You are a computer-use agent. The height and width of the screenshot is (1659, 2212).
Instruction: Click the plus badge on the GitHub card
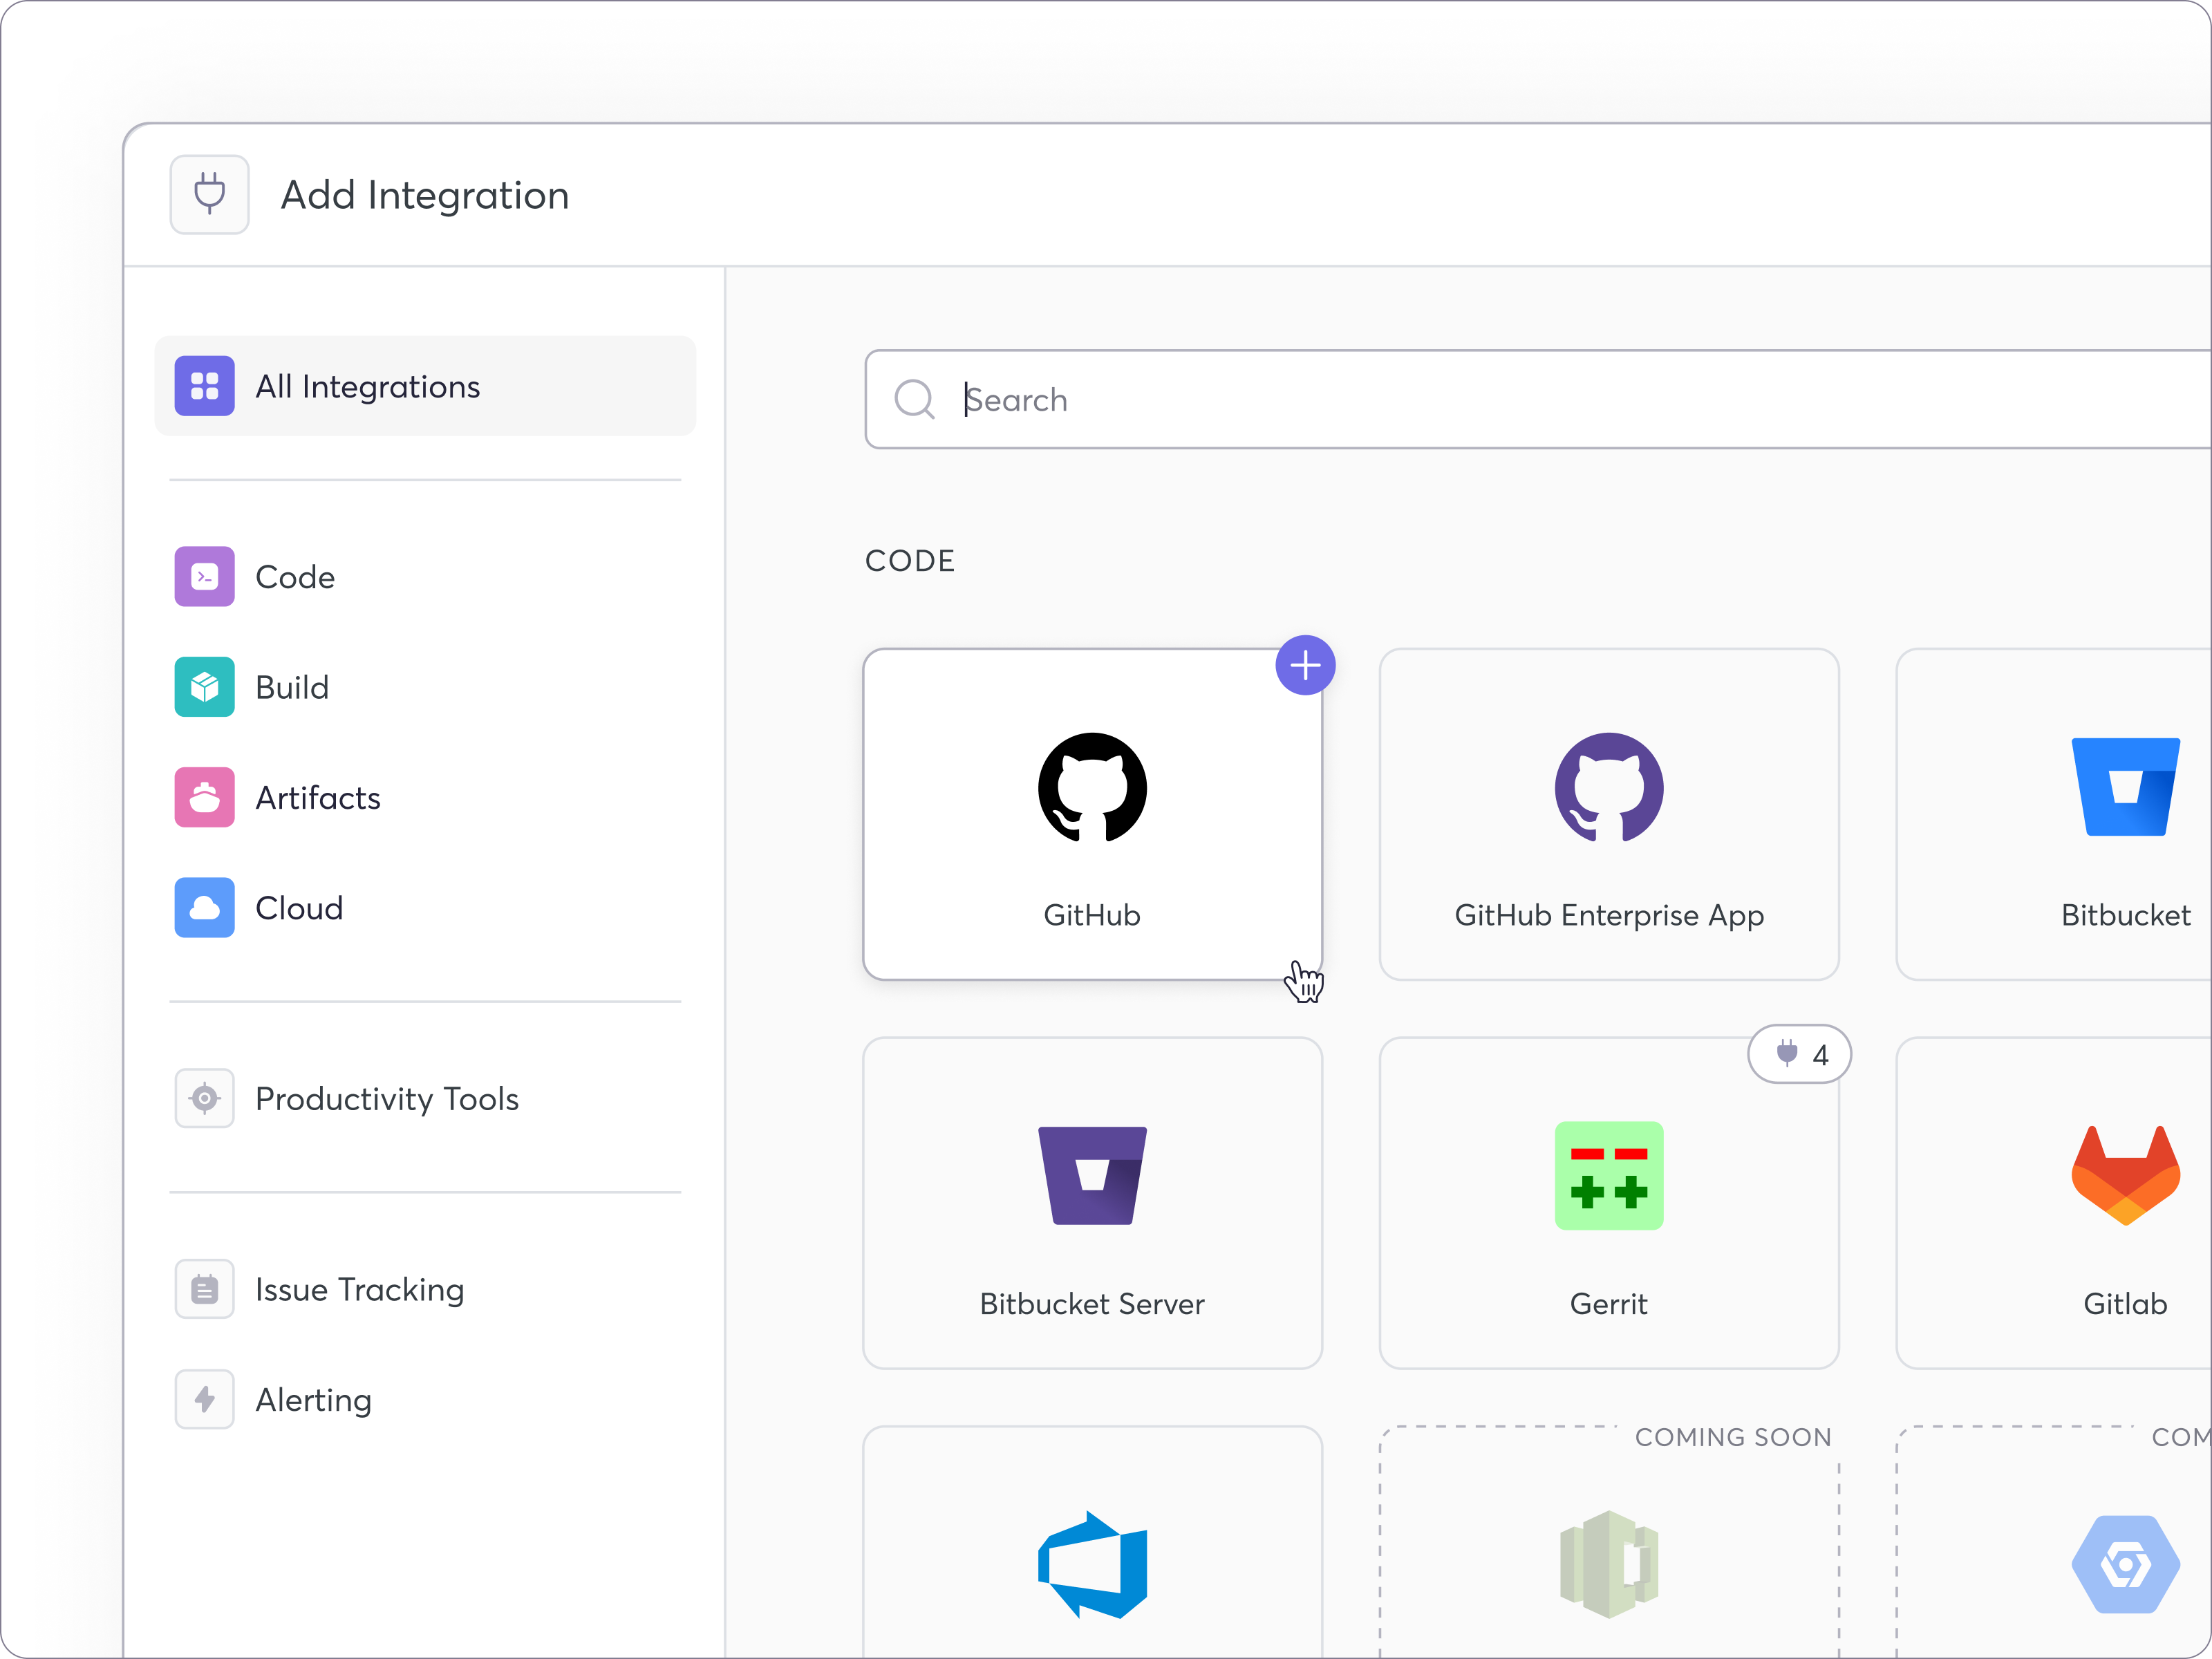(x=1305, y=665)
